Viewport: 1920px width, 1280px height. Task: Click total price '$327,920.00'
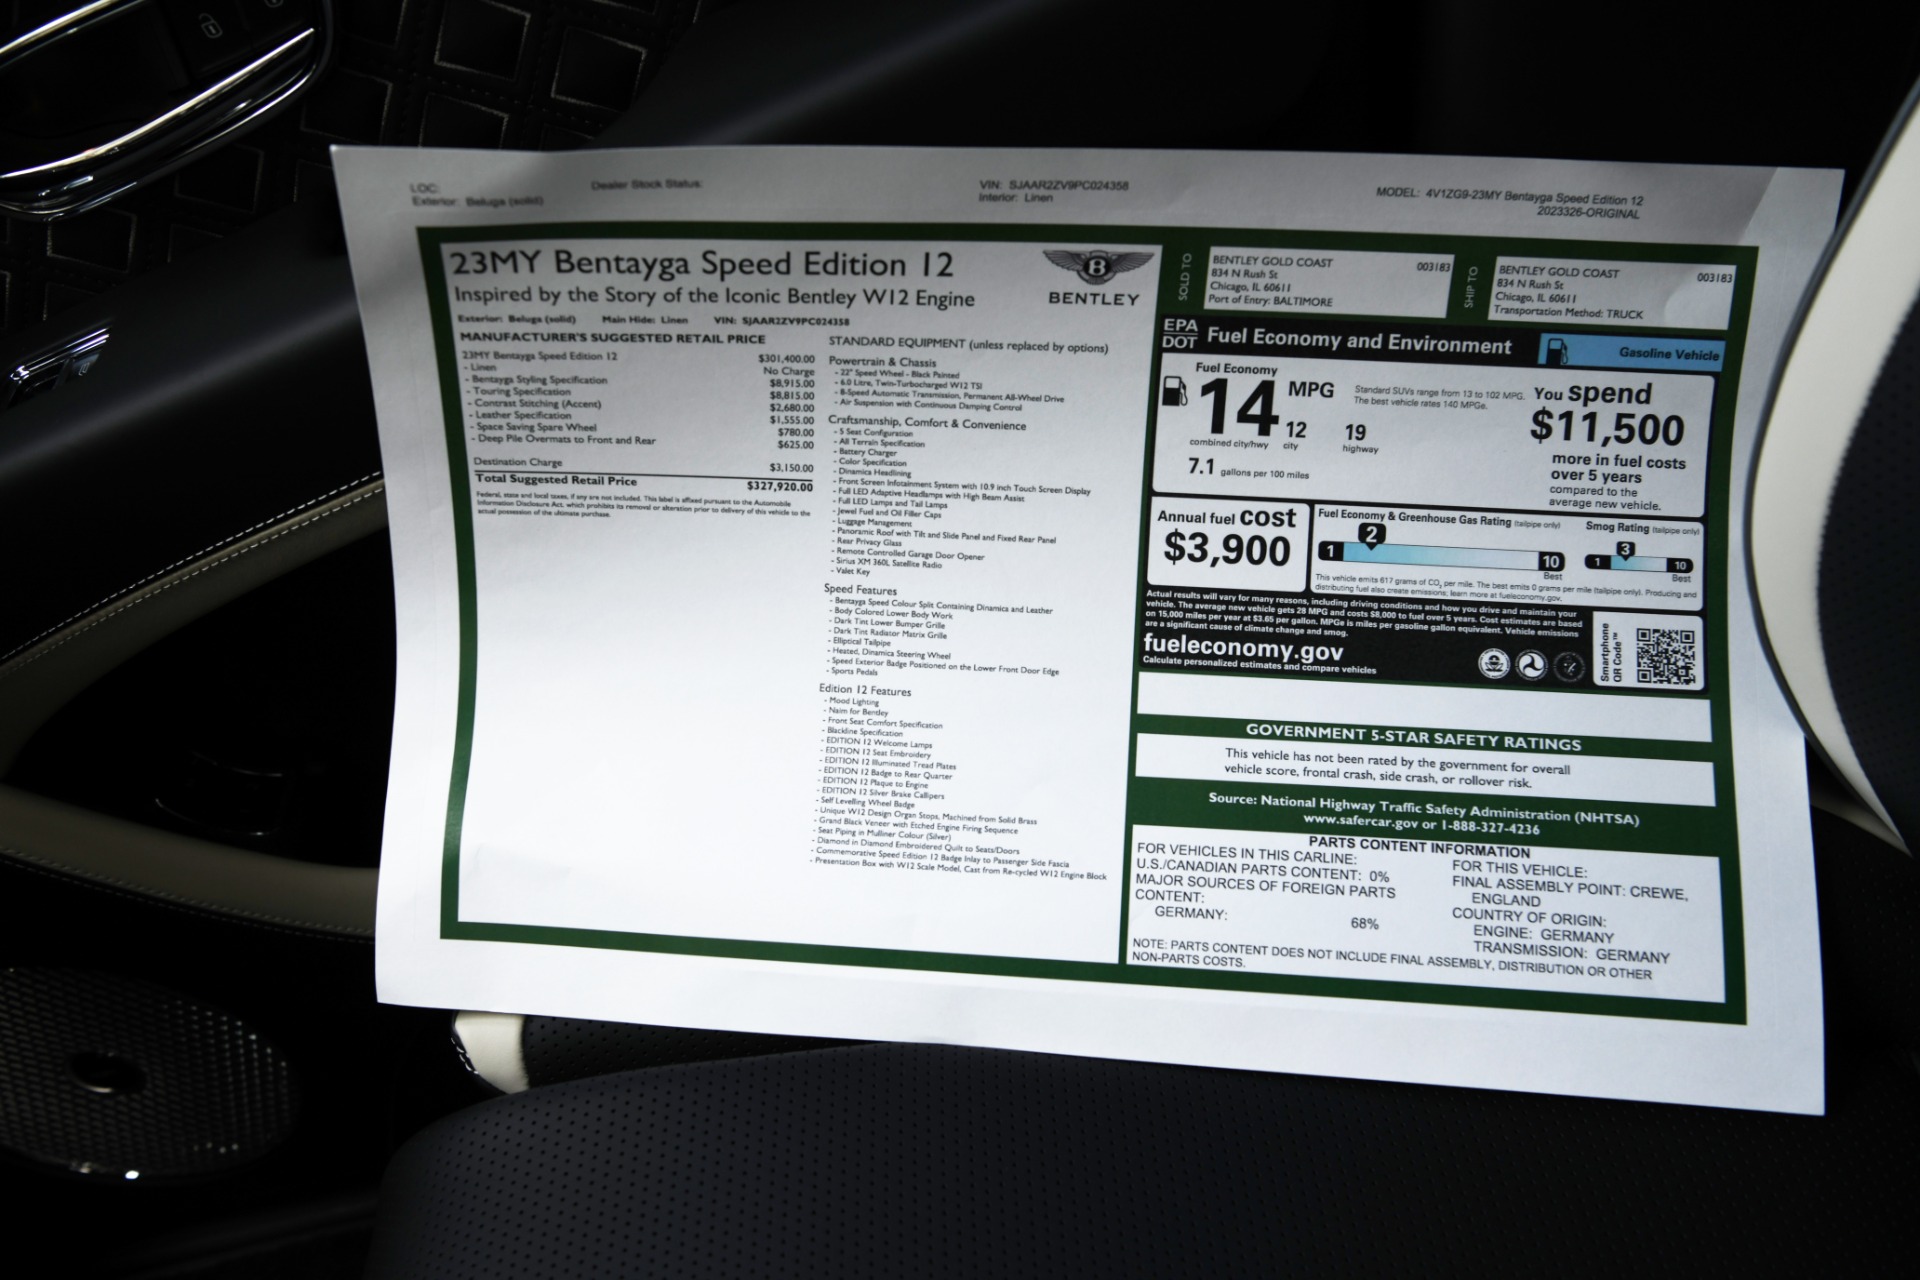click(x=780, y=487)
